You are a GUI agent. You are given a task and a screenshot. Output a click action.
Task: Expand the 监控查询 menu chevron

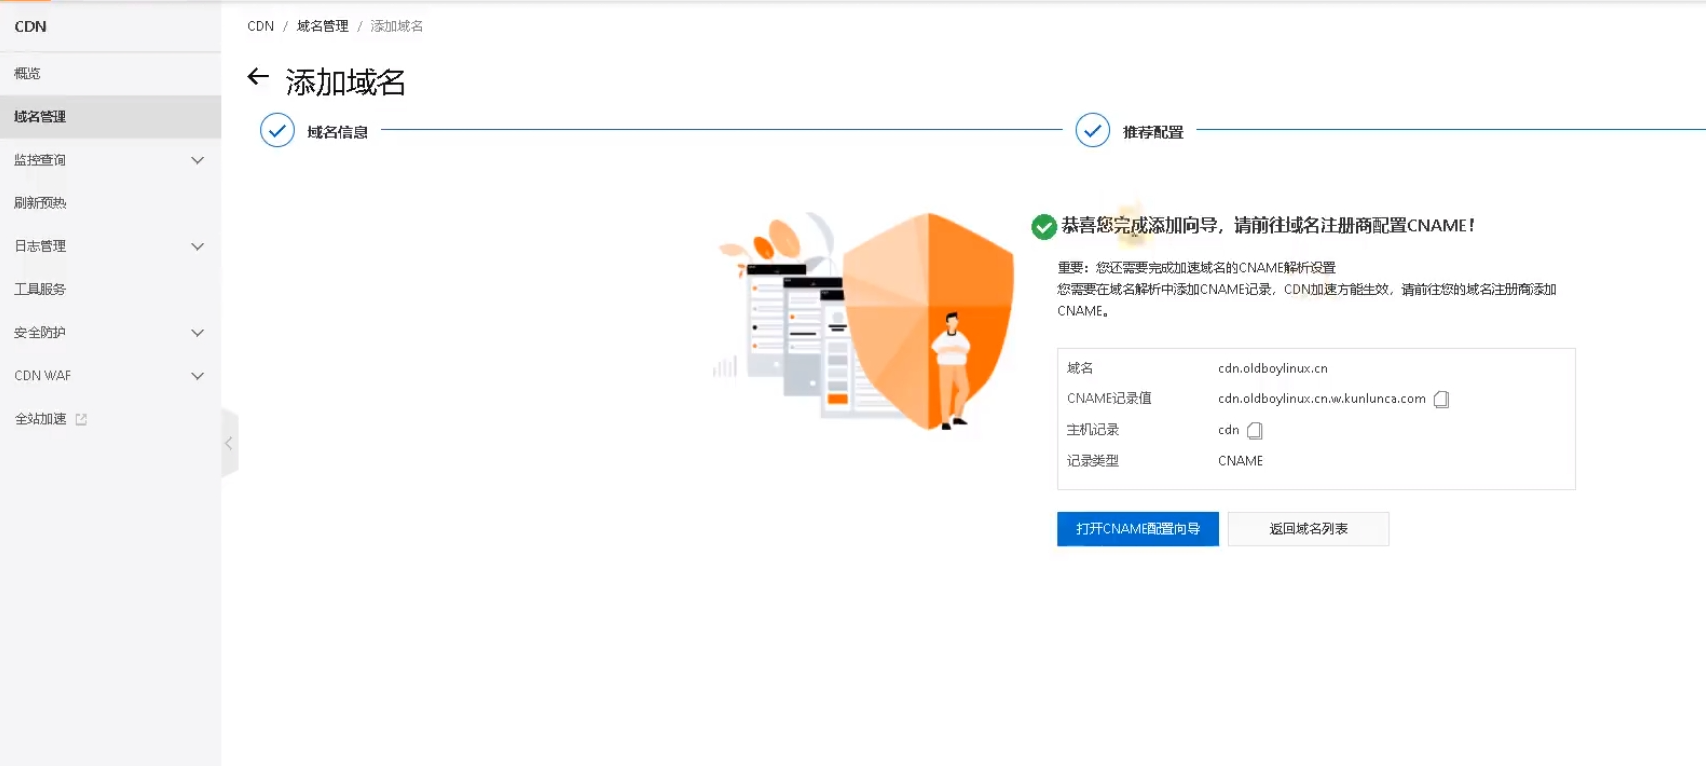tap(197, 160)
